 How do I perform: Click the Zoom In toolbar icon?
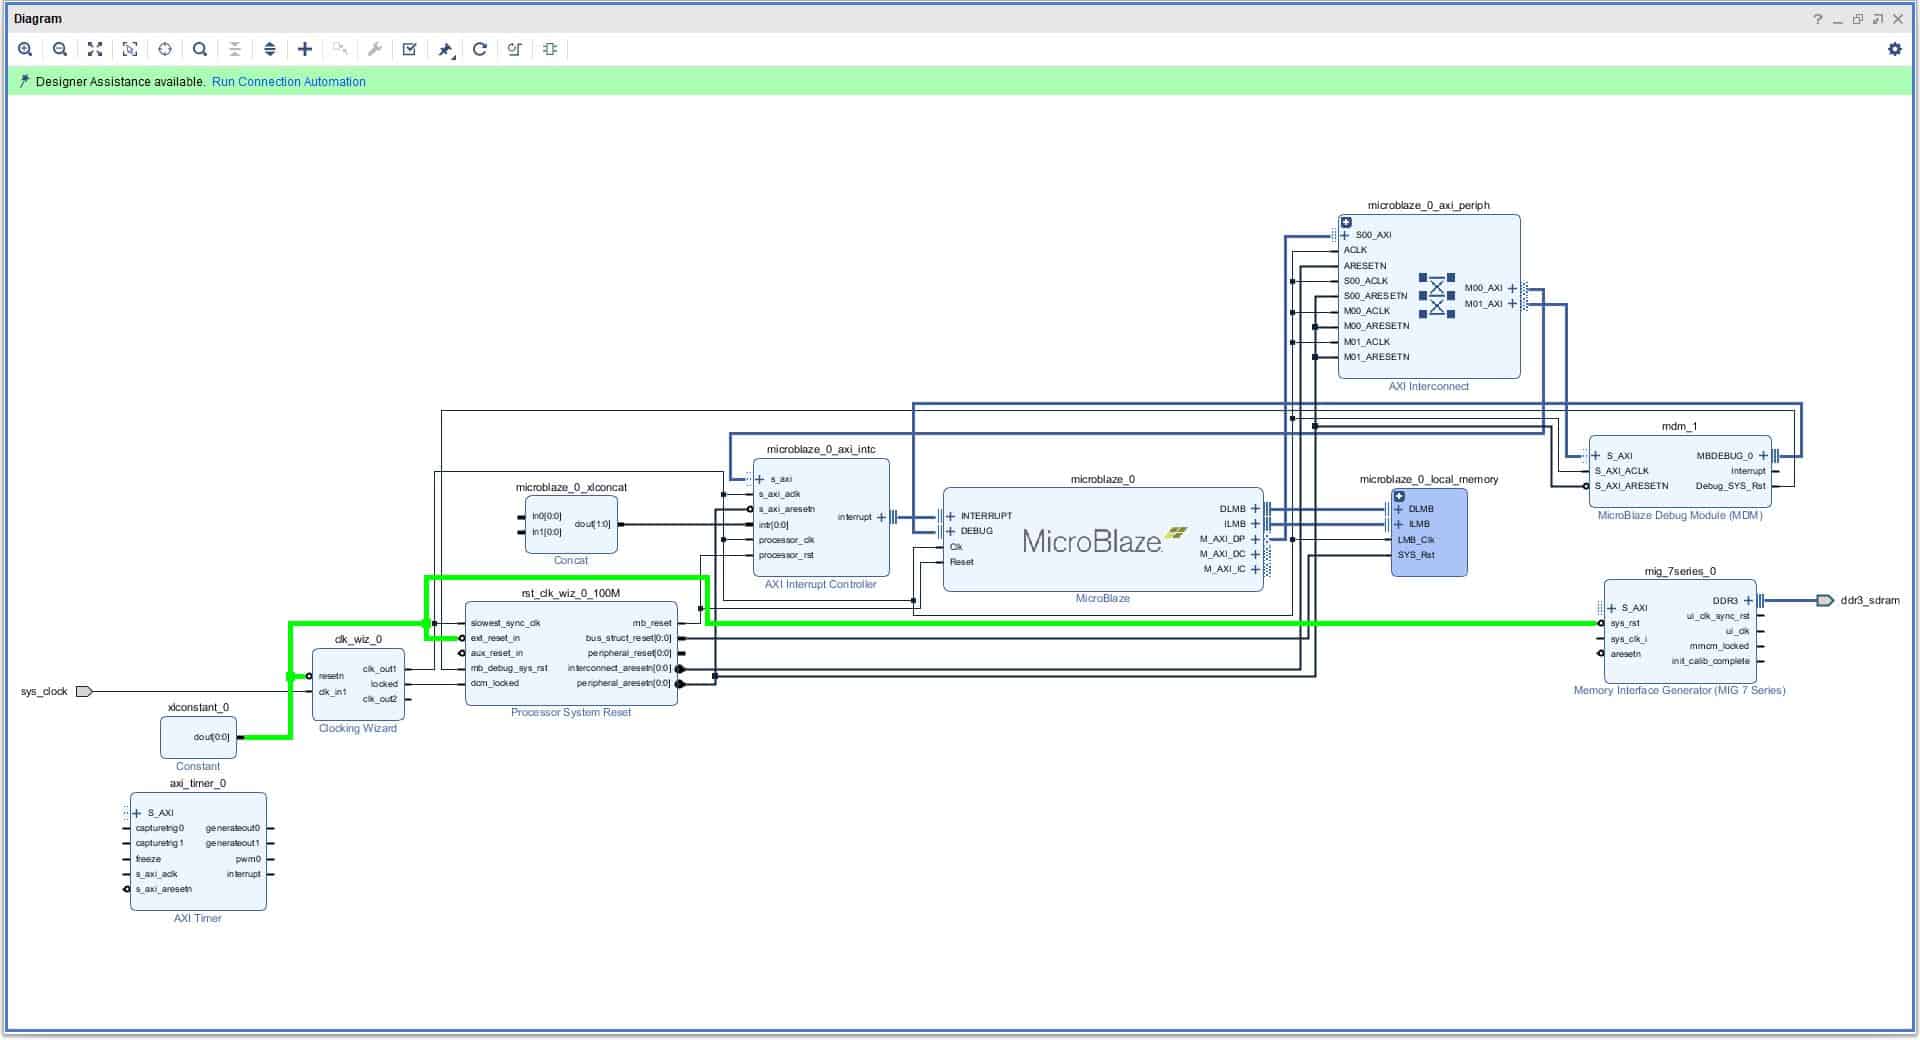point(25,49)
